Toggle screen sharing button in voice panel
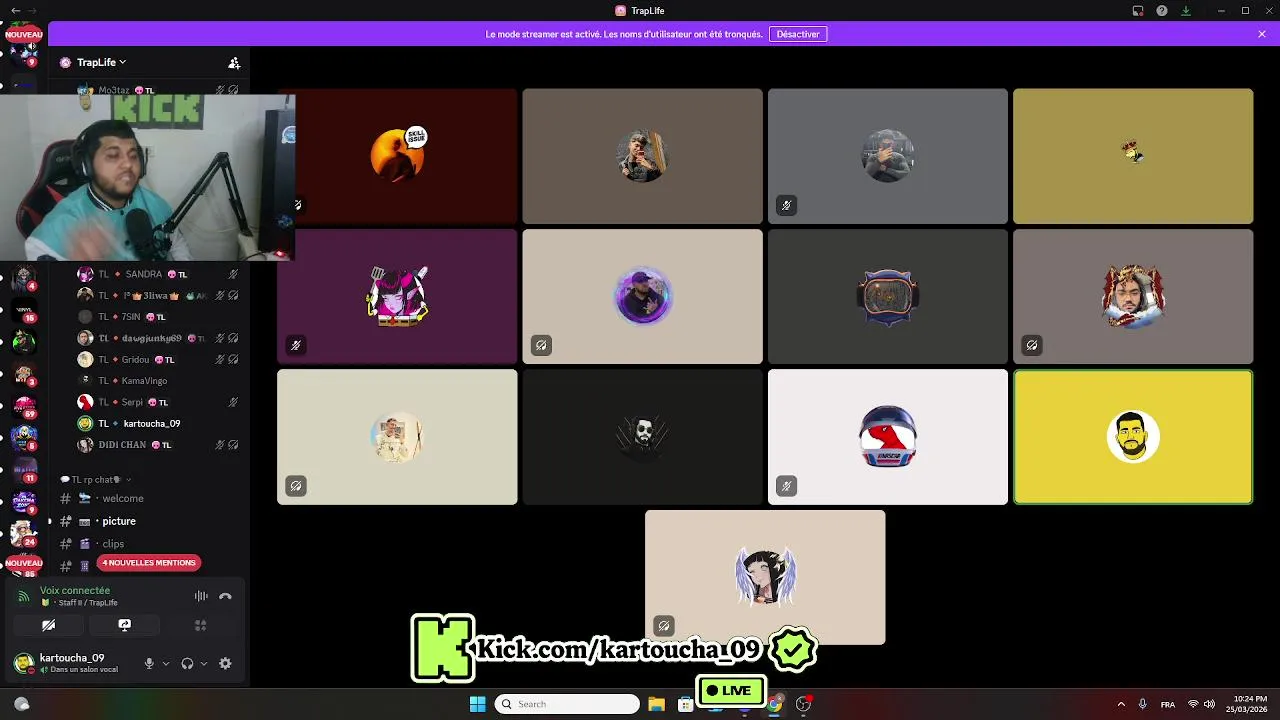1280x720 pixels. (x=124, y=625)
